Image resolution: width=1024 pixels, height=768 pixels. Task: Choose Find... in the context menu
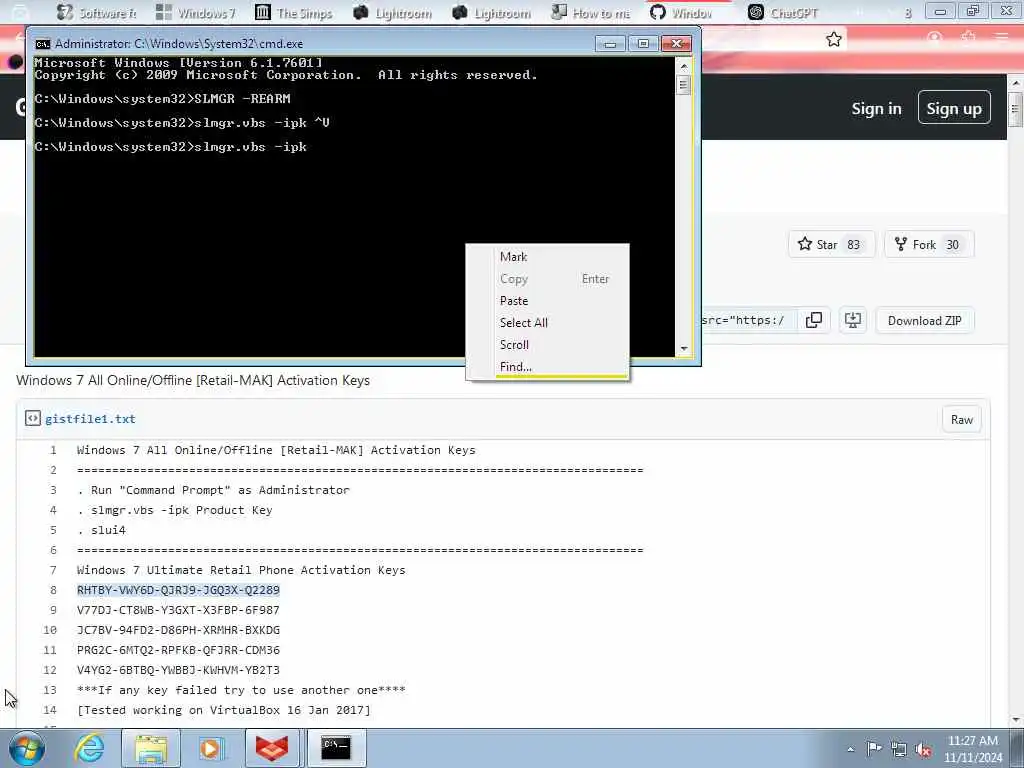coord(515,366)
